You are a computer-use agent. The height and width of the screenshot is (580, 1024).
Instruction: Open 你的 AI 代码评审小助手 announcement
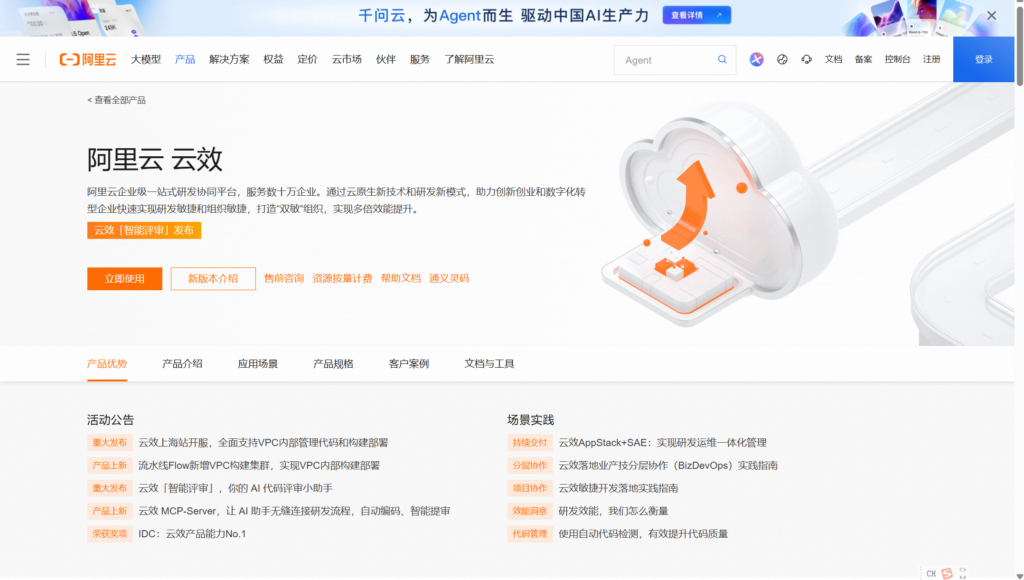[x=236, y=489]
